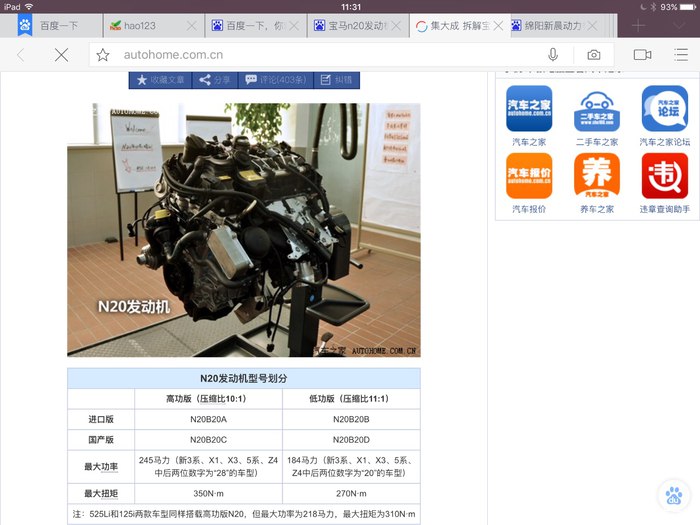This screenshot has width=700, height=525.
Task: Tap the 汽车之家论坛 forum icon
Action: click(x=664, y=109)
